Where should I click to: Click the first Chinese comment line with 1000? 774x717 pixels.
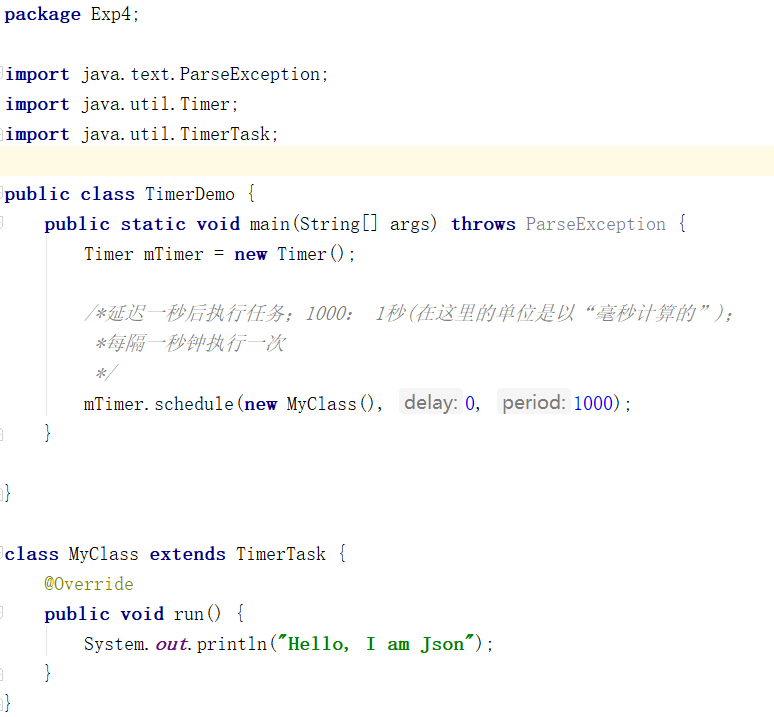tap(409, 313)
